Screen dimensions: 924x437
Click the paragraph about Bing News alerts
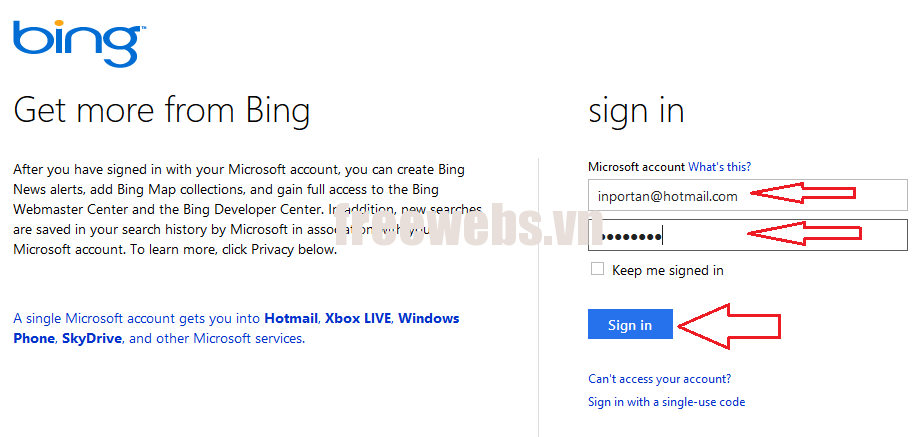[x=239, y=209]
